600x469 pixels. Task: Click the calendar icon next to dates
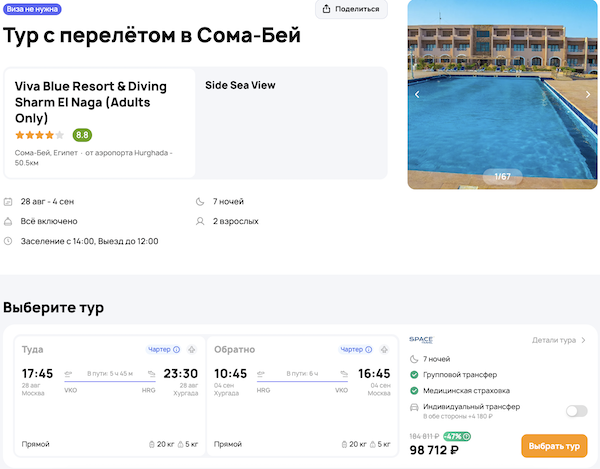click(9, 201)
